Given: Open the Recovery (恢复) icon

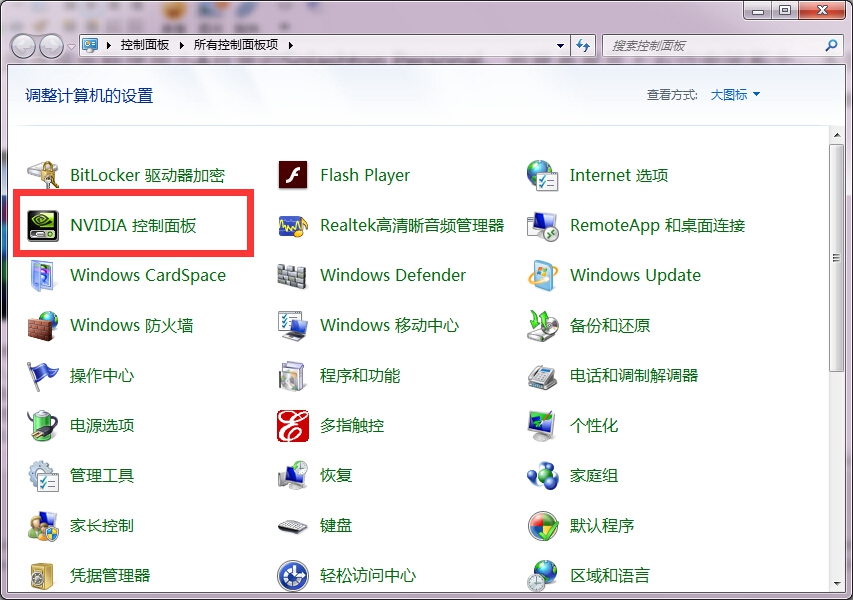Looking at the screenshot, I should (x=293, y=475).
